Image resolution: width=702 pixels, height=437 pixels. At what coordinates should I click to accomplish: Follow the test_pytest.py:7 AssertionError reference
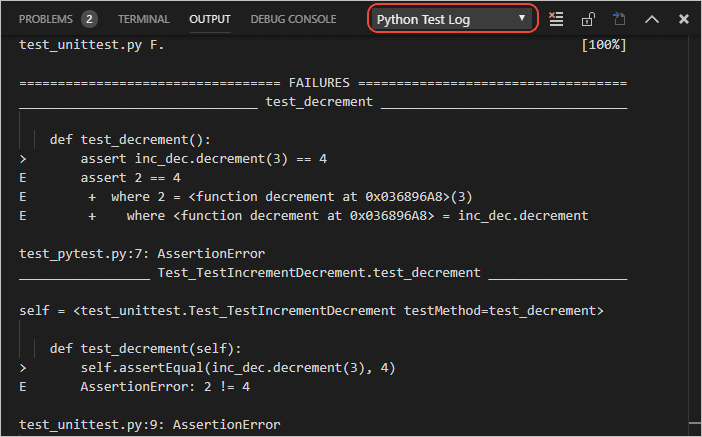[141, 254]
